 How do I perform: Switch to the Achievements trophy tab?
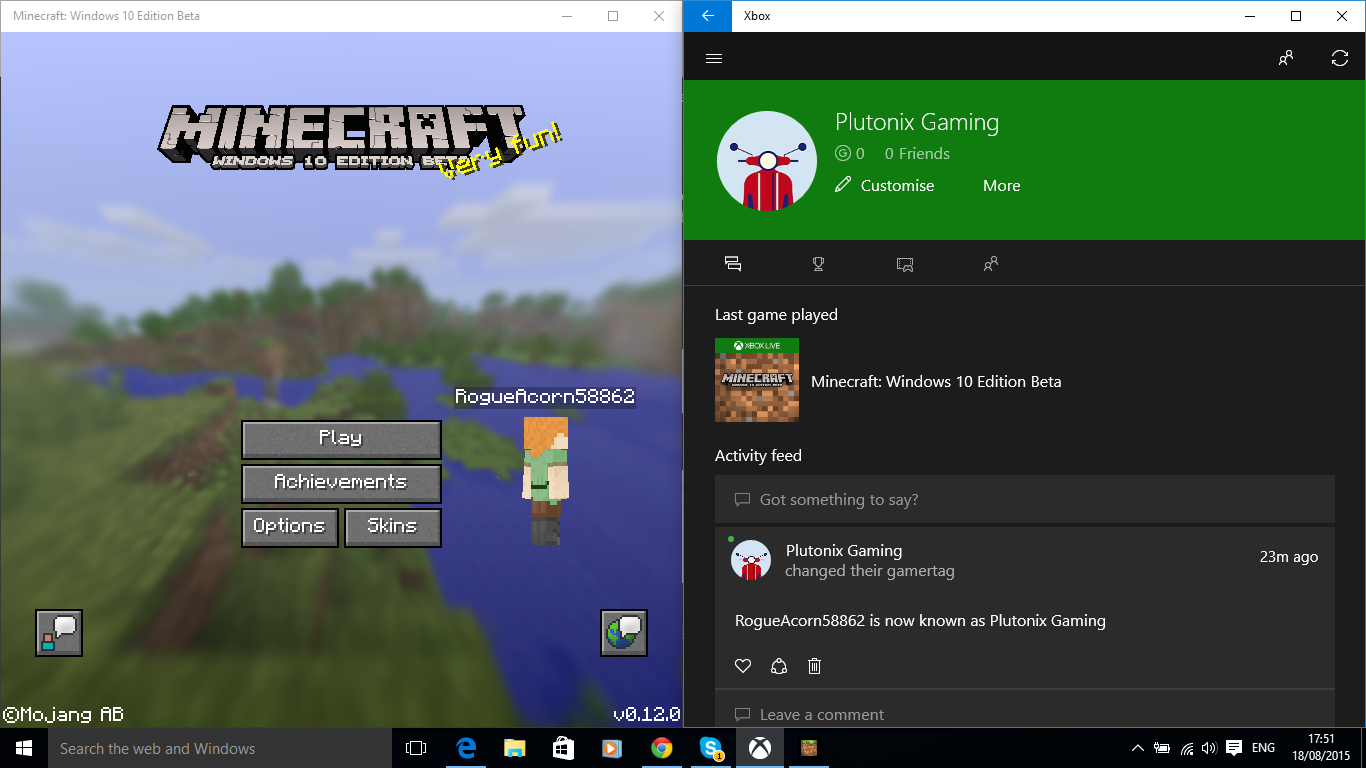pyautogui.click(x=818, y=264)
